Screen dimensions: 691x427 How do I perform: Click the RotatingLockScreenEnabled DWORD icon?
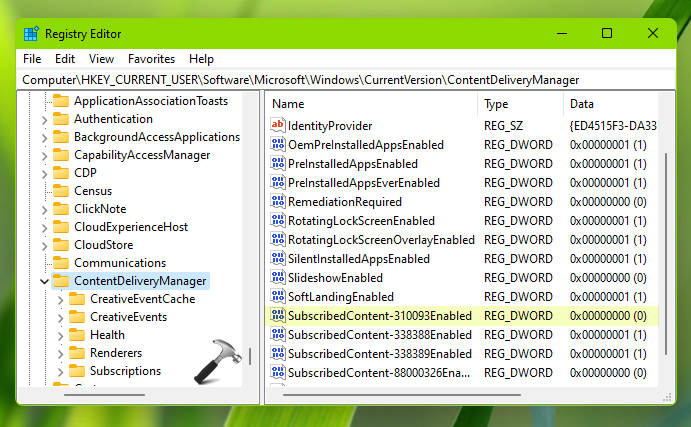[x=278, y=220]
